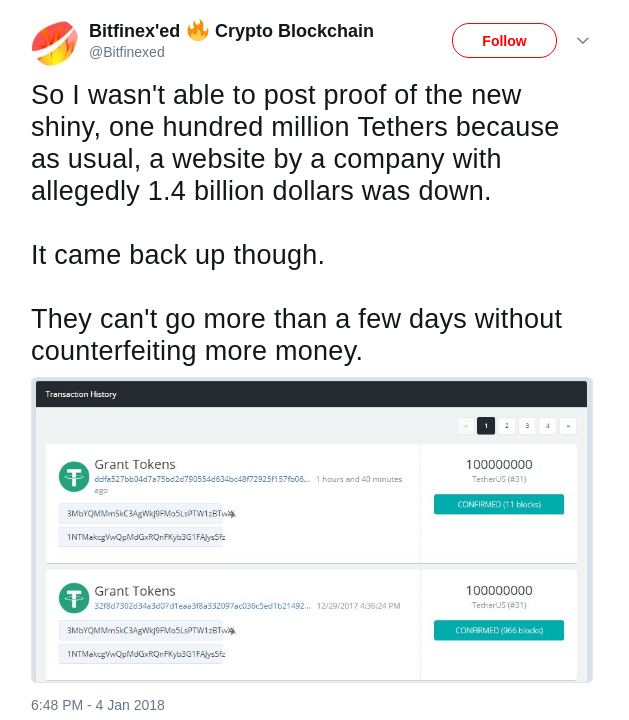The image size is (629, 720).
Task: Click the second Tether logo icon
Action: pyautogui.click(x=74, y=598)
